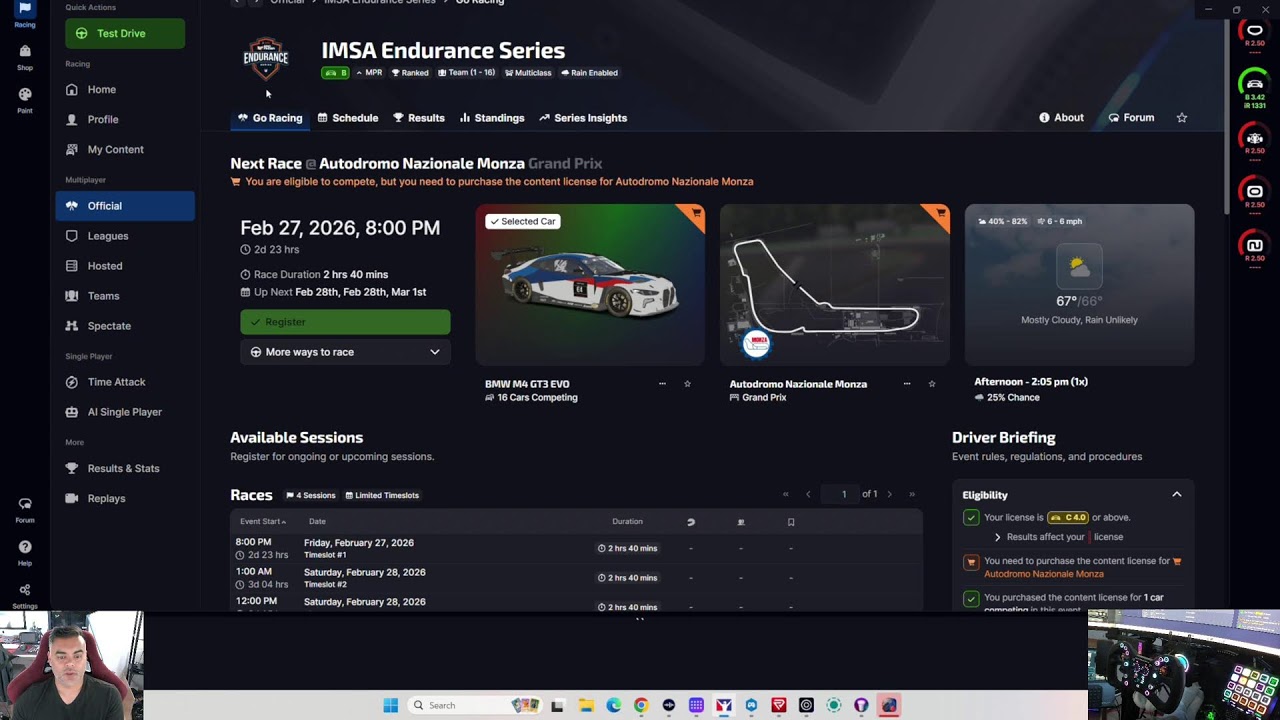Switch to the Series Insights tab
Screen dimensions: 1280x720
583,118
